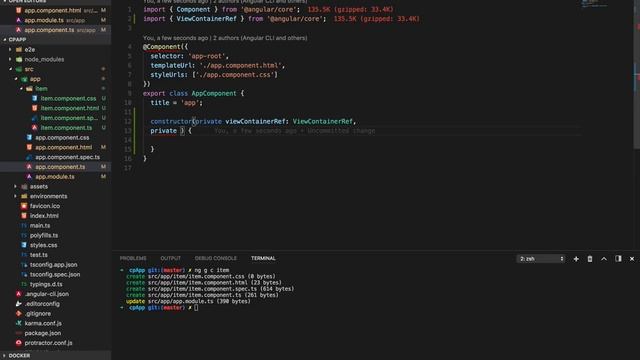
Task: Click the authors code lens above @Component
Action: coord(225,38)
